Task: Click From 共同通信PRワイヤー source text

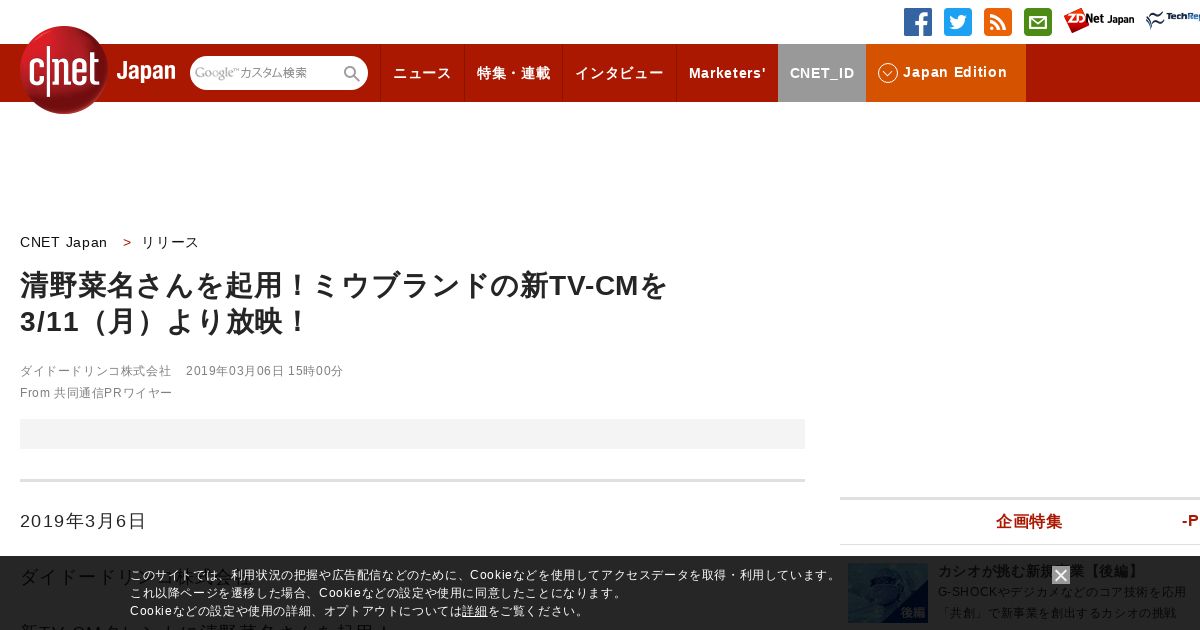Action: pos(96,393)
